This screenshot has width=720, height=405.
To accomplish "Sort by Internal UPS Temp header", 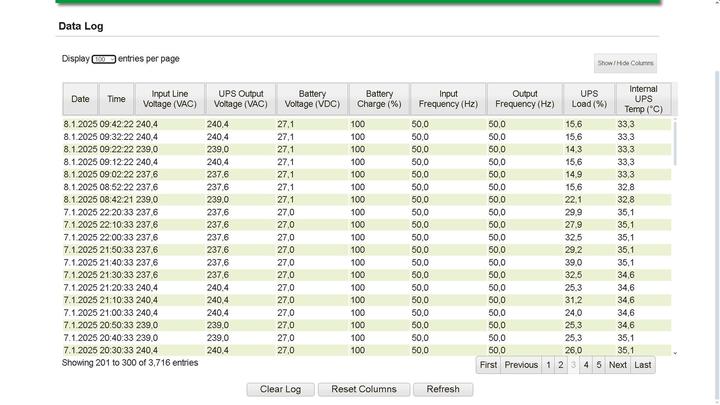I will [643, 99].
